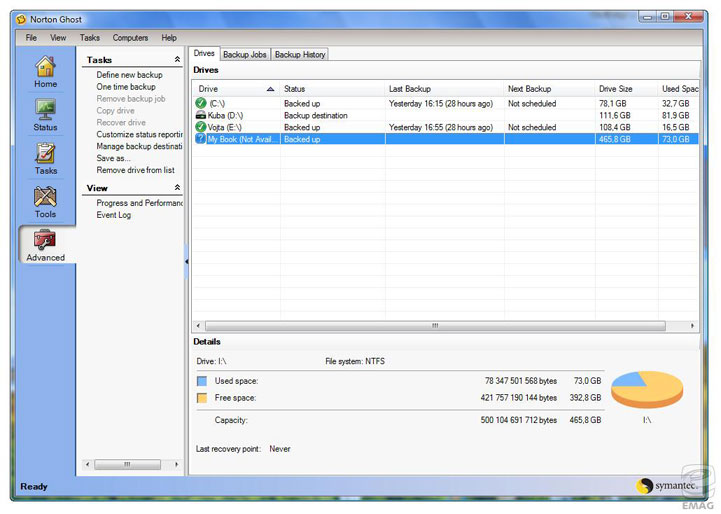The width and height of the screenshot is (721, 514).
Task: Sort by the Used Space column header
Action: (x=678, y=89)
